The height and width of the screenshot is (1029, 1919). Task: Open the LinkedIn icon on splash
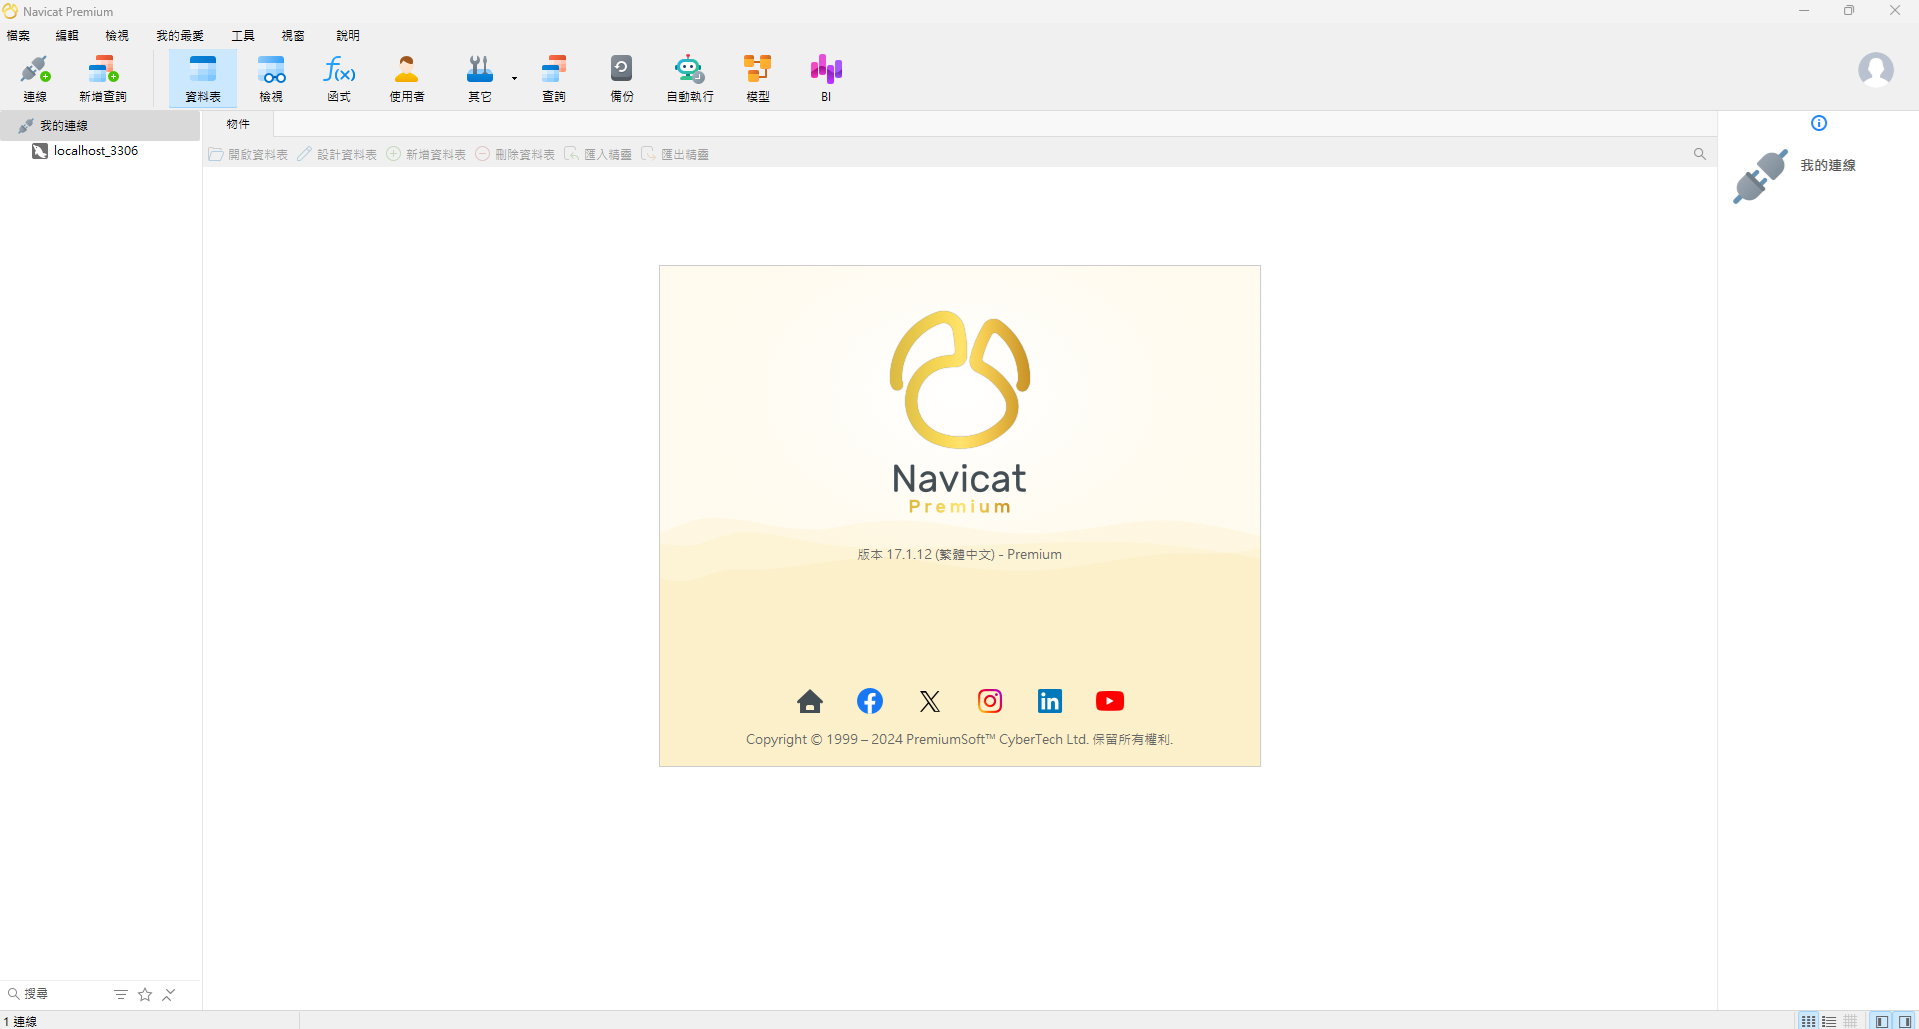[x=1050, y=701]
